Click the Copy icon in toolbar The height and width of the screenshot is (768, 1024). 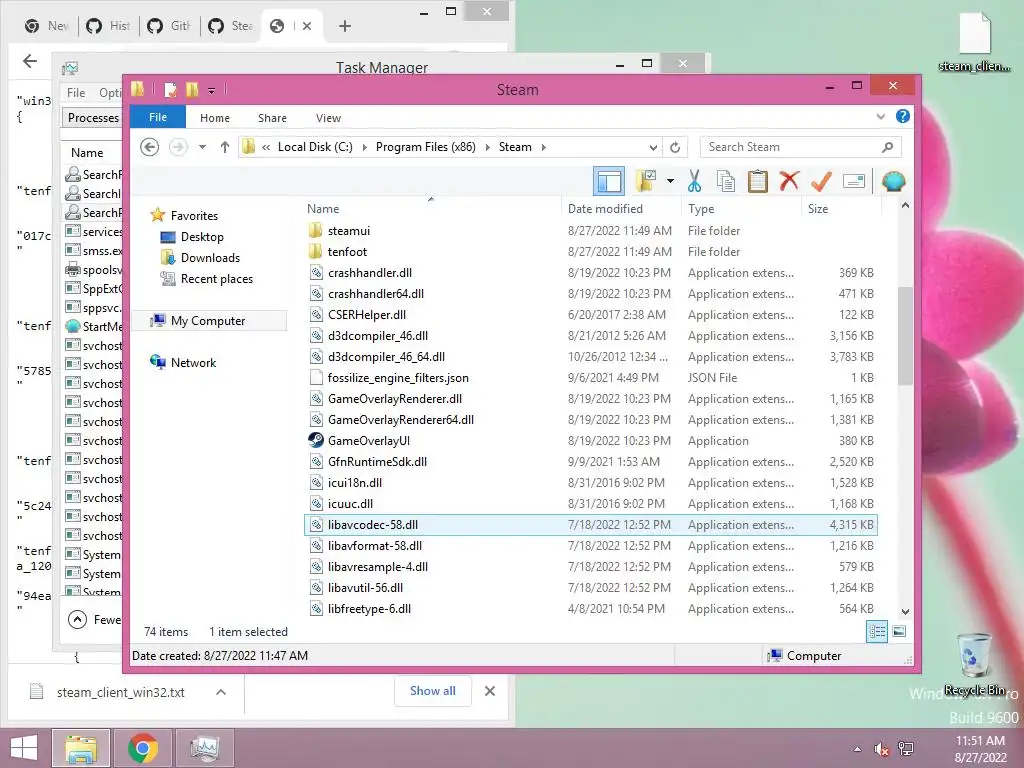(726, 181)
